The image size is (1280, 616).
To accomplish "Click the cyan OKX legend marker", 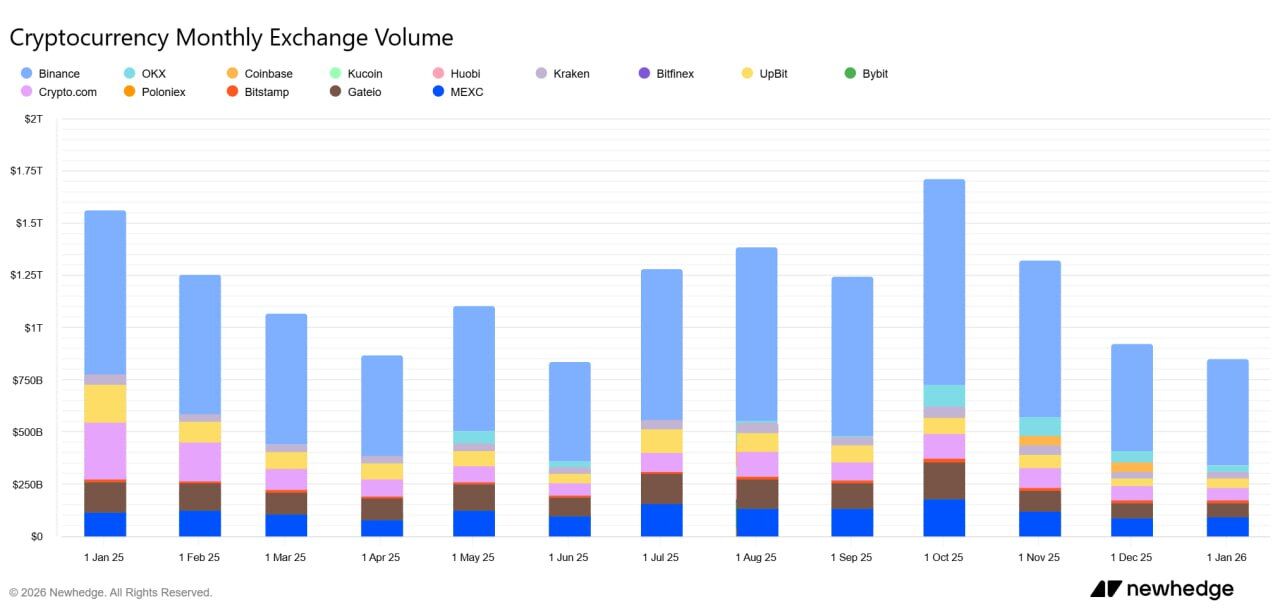I will pyautogui.click(x=129, y=74).
